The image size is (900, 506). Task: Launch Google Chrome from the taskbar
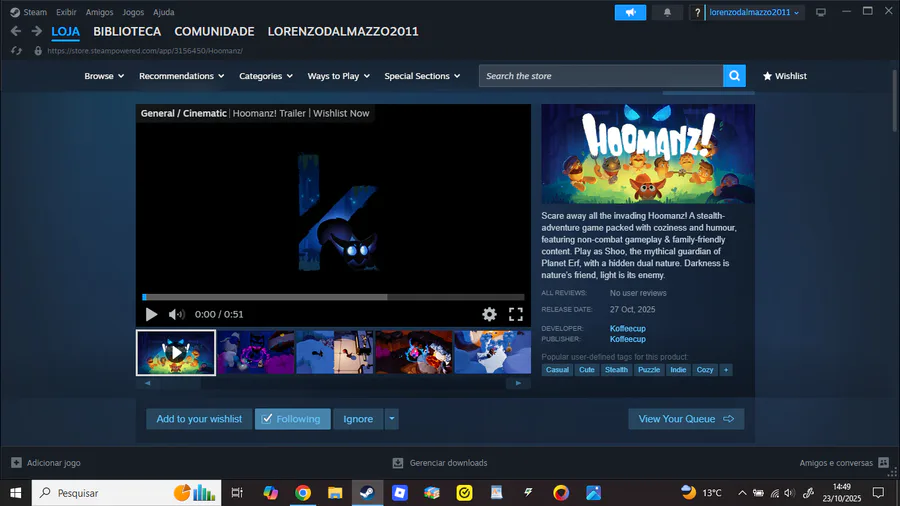pyautogui.click(x=303, y=493)
